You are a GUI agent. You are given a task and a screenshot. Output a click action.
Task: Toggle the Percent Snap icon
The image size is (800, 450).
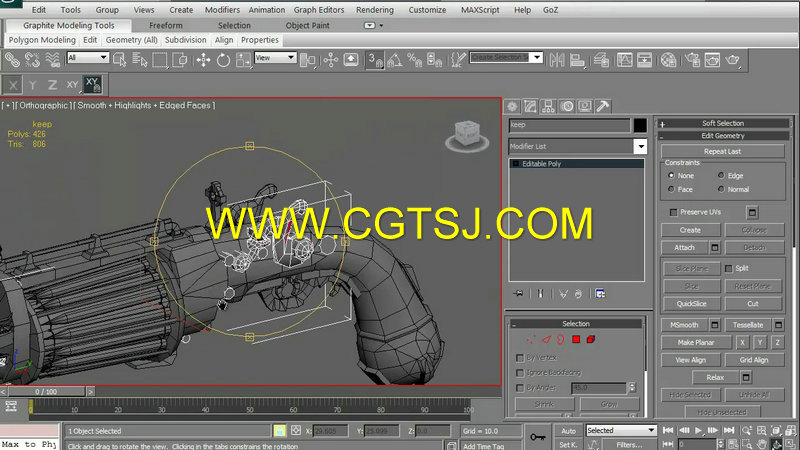point(414,60)
